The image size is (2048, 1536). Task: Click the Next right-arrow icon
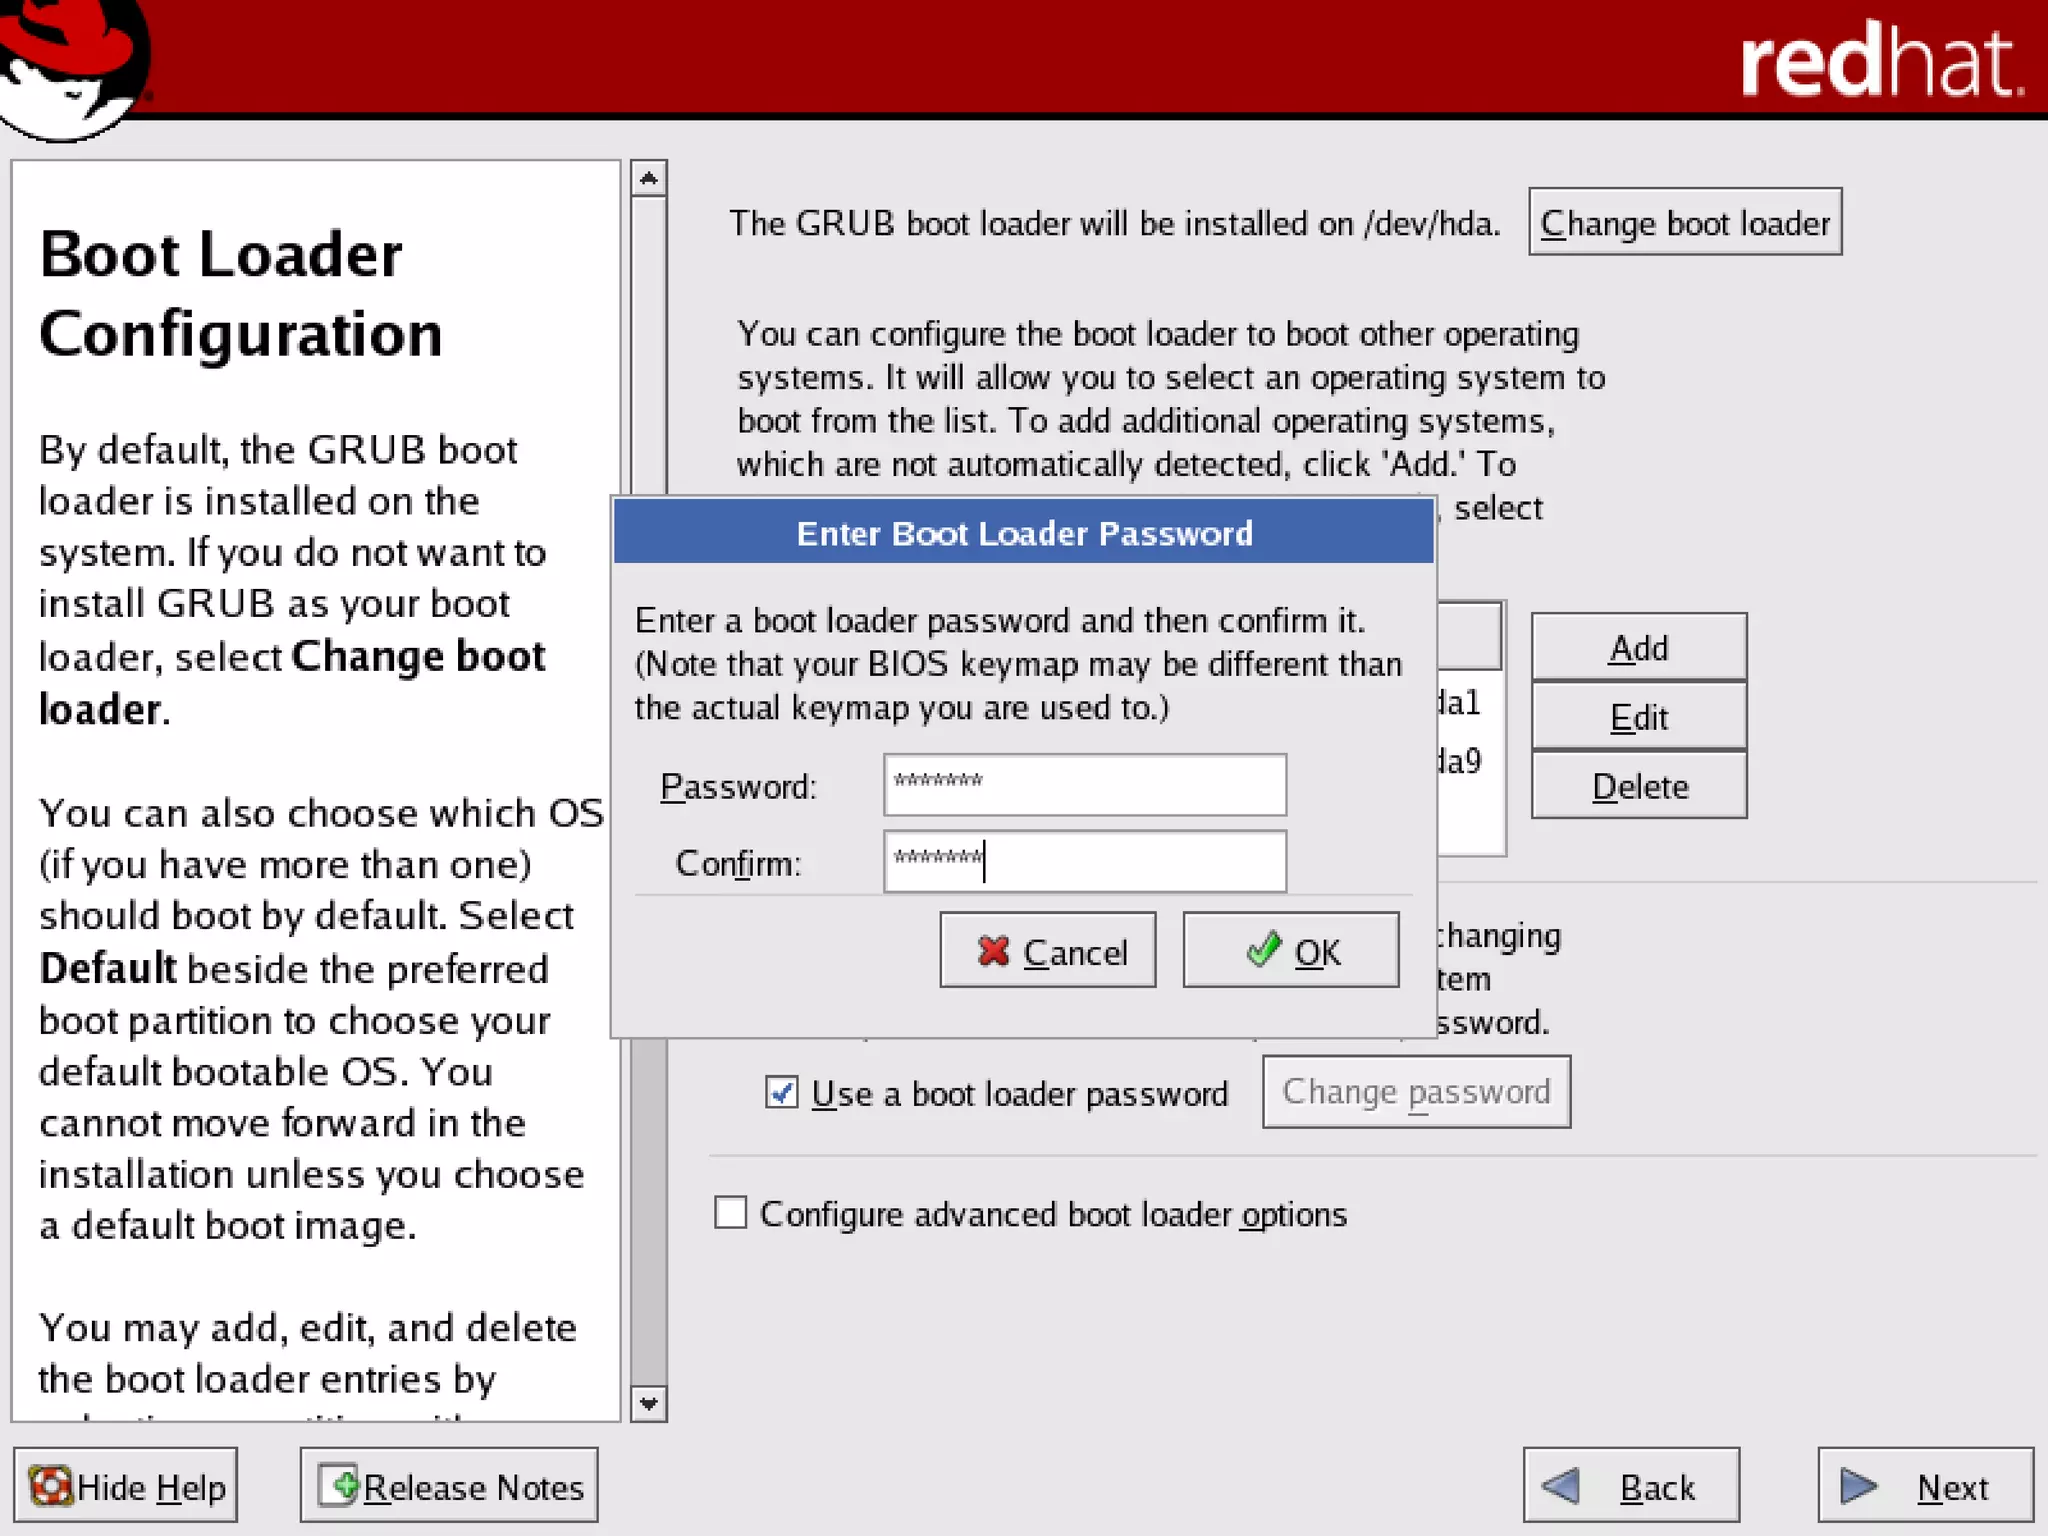[1858, 1485]
